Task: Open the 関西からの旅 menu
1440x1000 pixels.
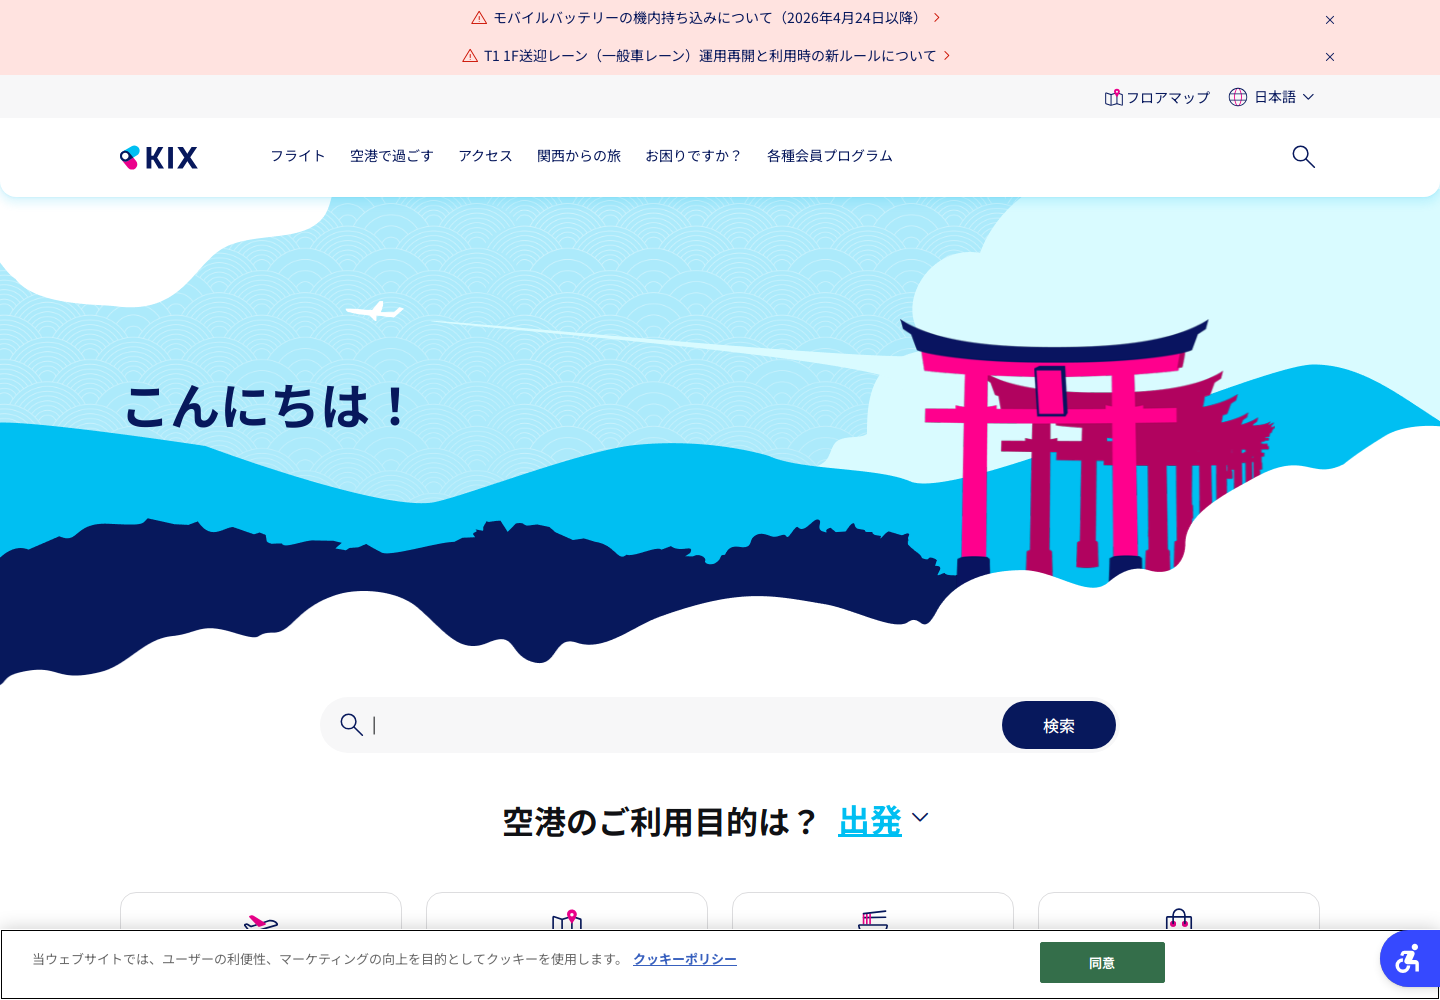Action: point(579,156)
